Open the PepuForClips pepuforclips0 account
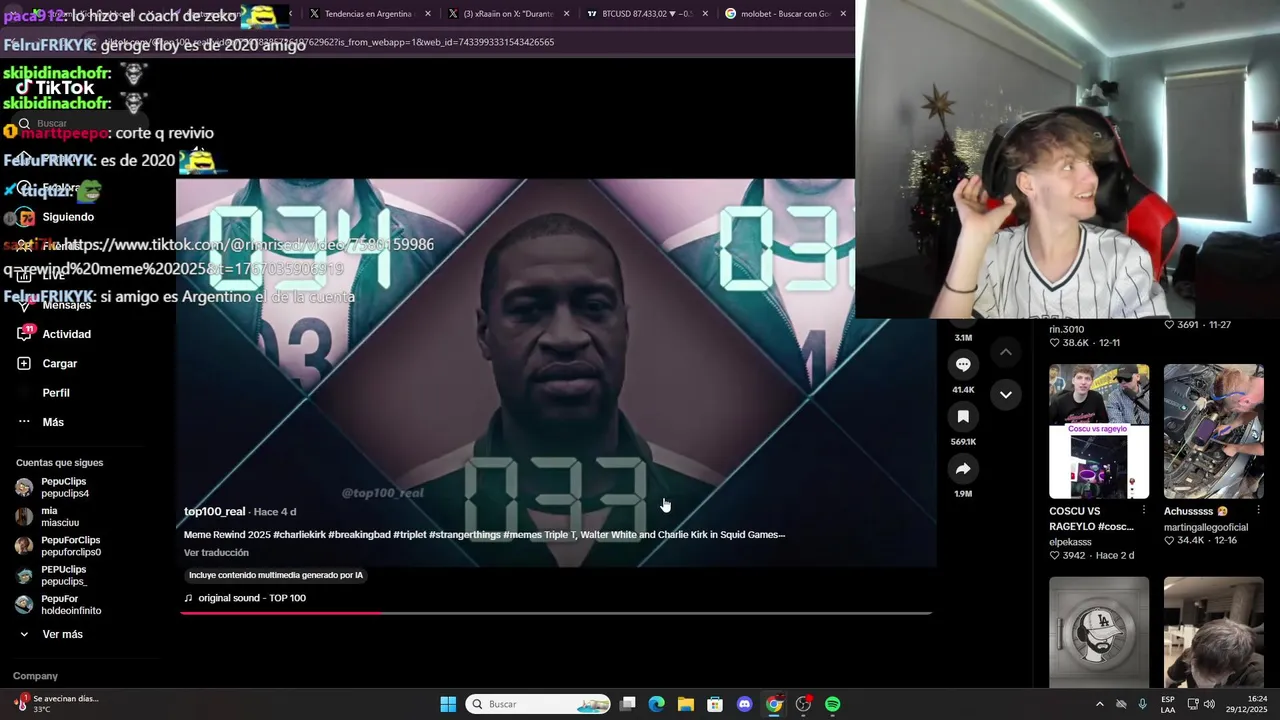 tap(58, 546)
